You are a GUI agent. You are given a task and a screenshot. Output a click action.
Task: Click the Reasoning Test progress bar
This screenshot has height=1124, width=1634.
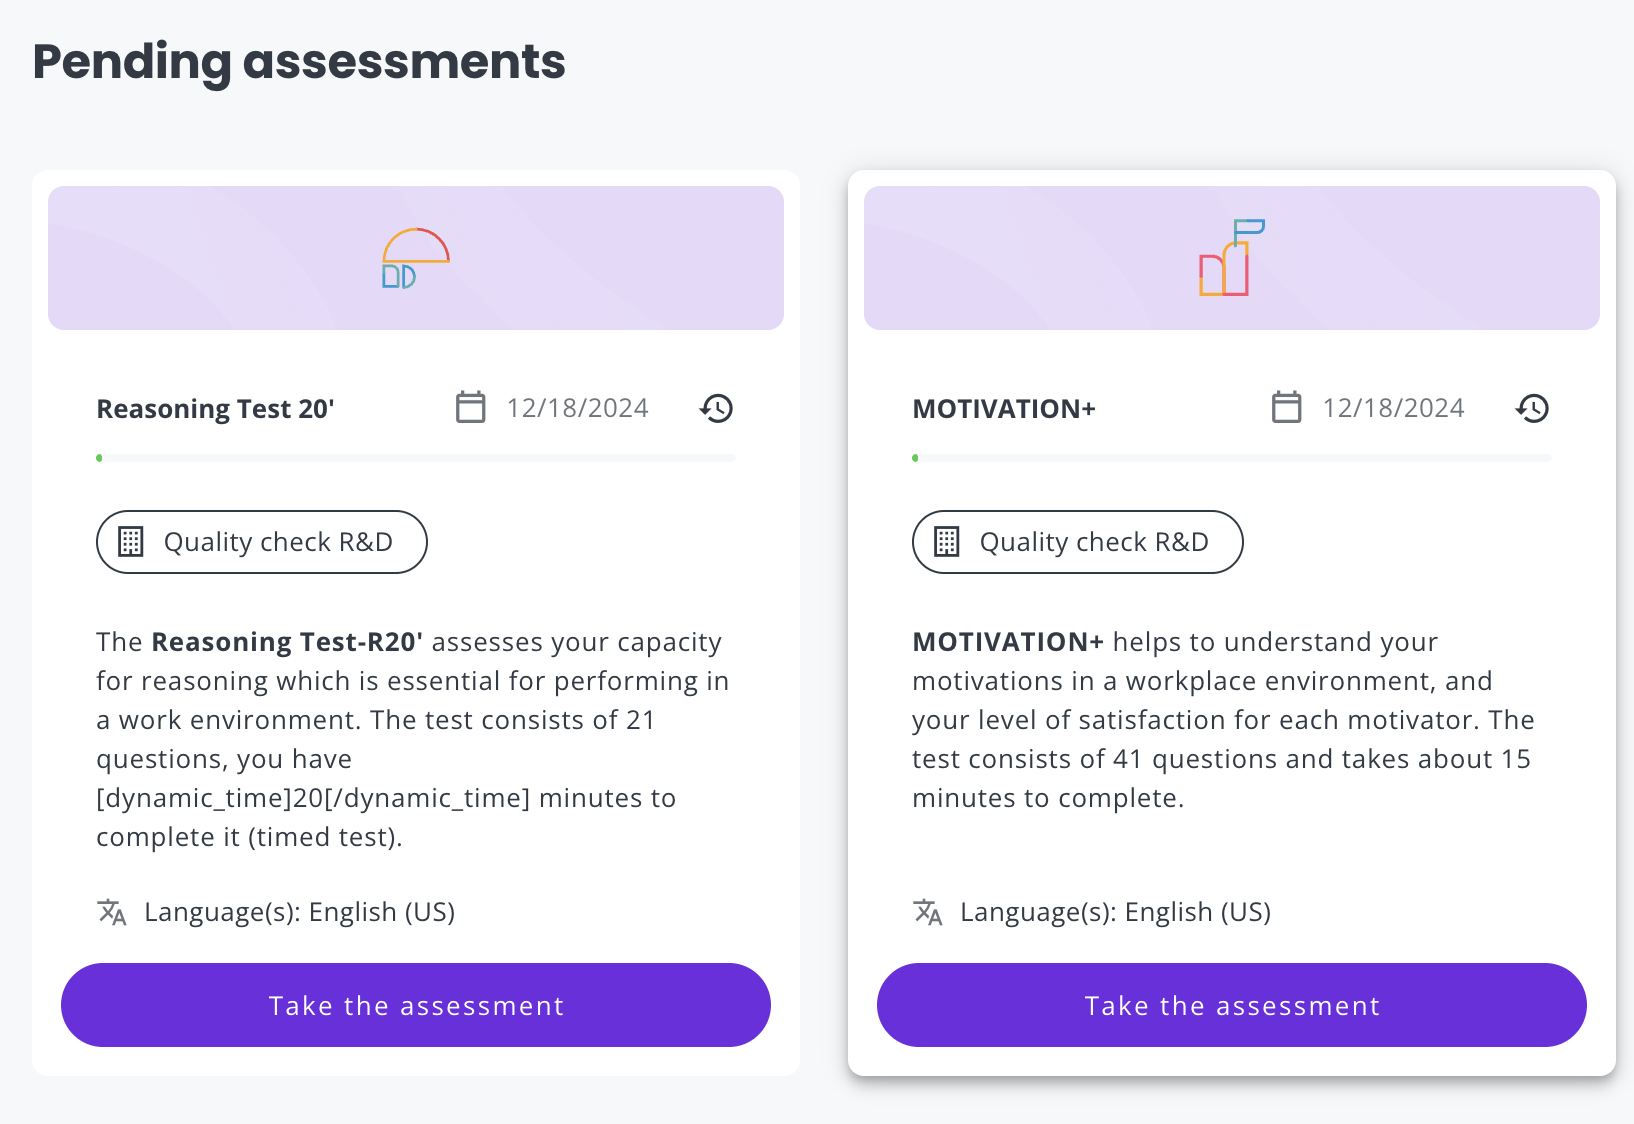tap(416, 458)
